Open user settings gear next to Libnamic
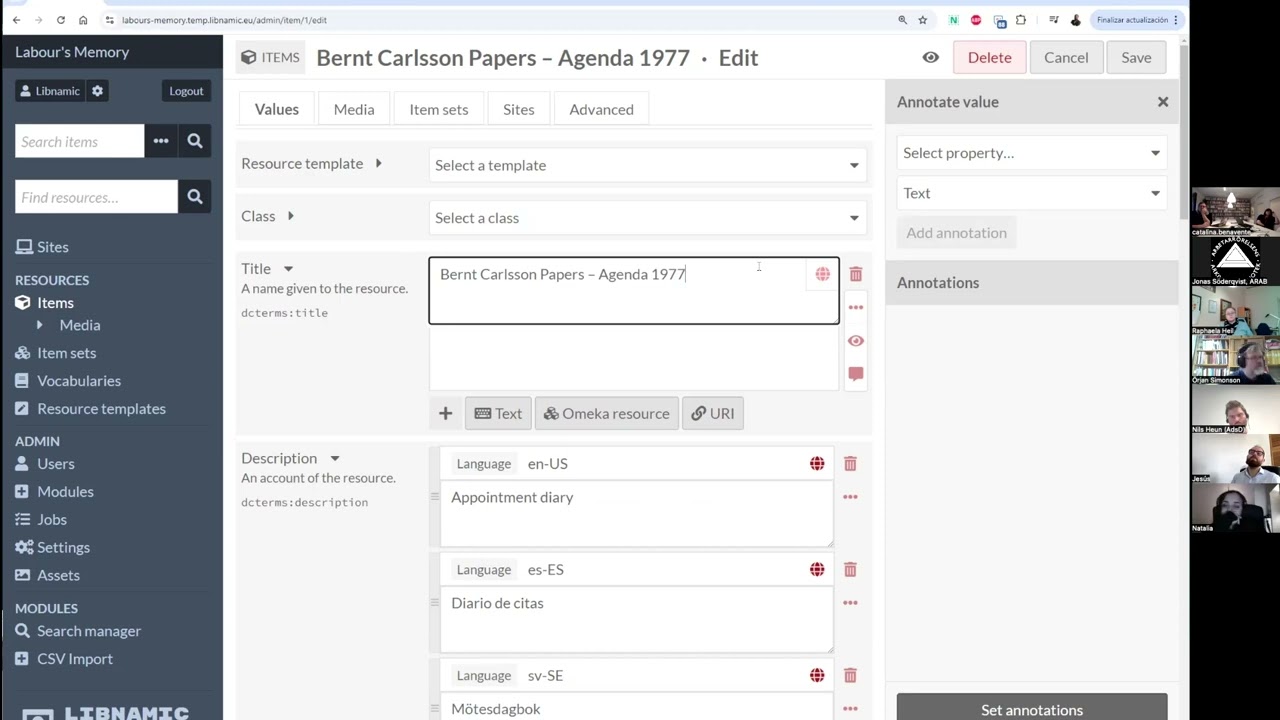1280x720 pixels. coord(97,91)
